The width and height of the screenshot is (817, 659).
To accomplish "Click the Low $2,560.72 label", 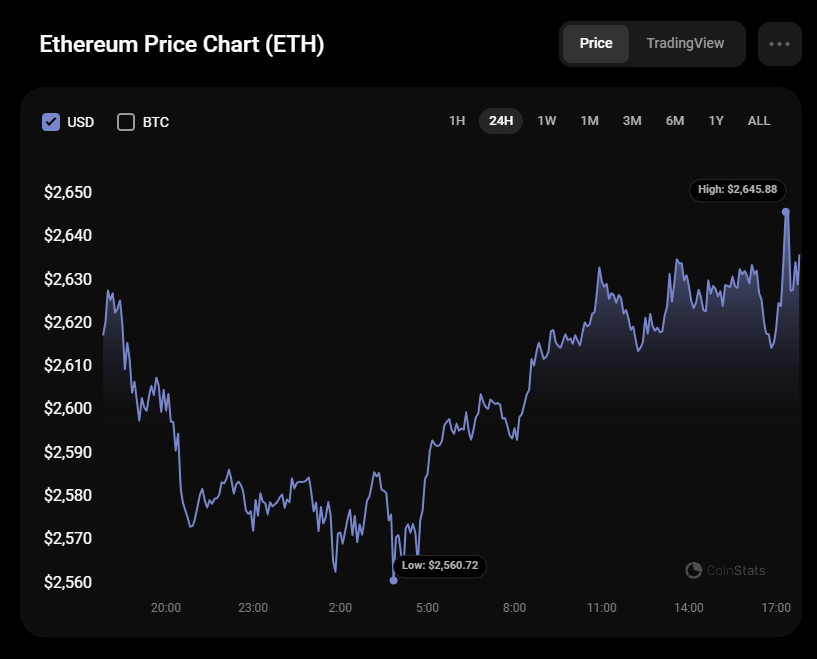I will point(440,566).
